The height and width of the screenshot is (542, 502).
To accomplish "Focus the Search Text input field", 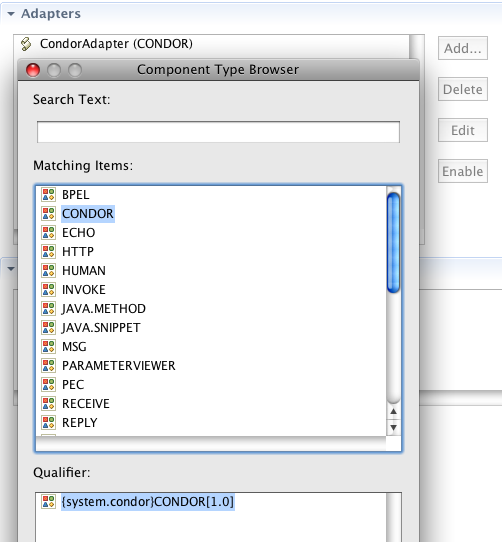I will tap(219, 132).
